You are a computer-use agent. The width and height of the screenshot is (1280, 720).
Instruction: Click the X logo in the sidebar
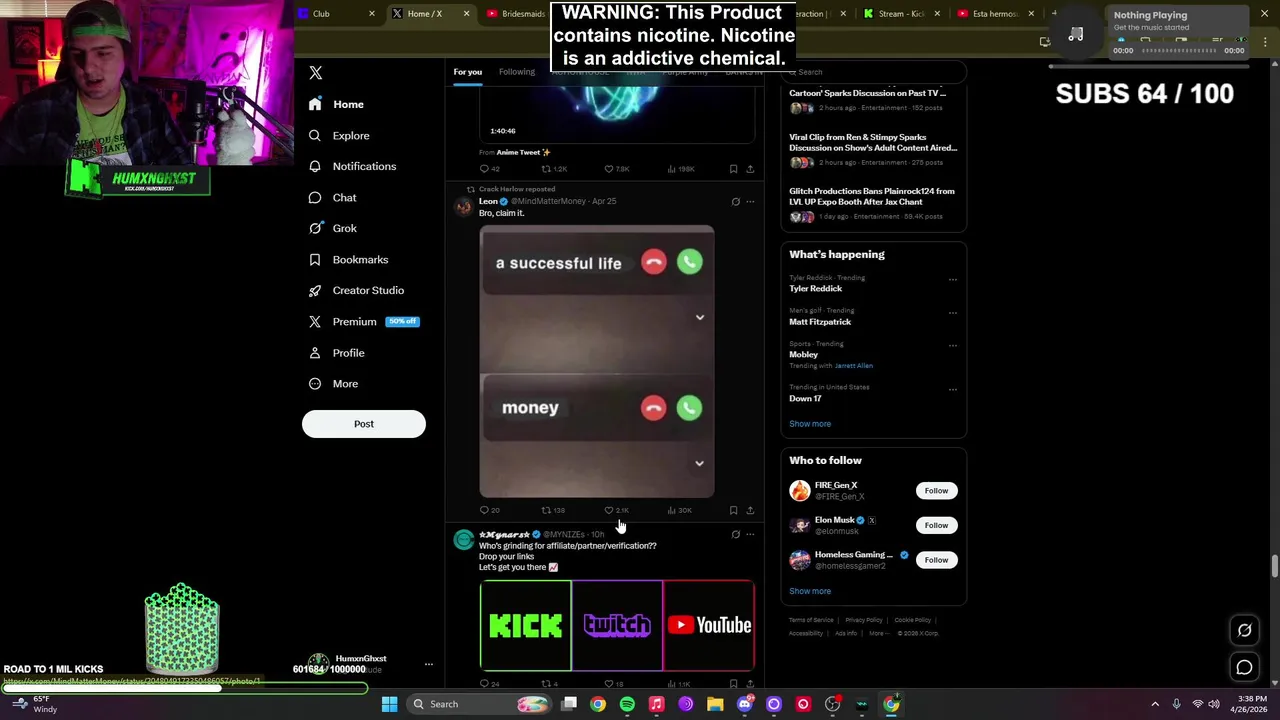315,73
